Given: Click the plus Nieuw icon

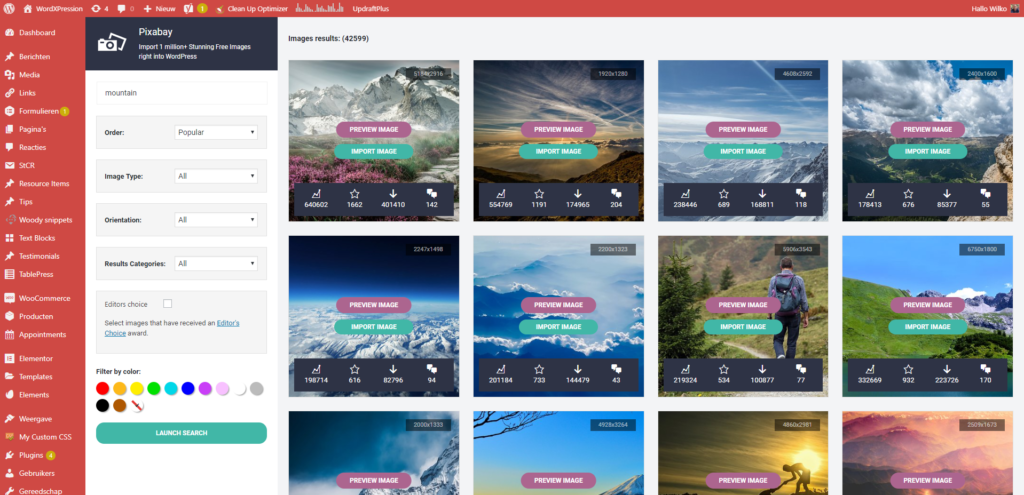Looking at the screenshot, I should (147, 8).
